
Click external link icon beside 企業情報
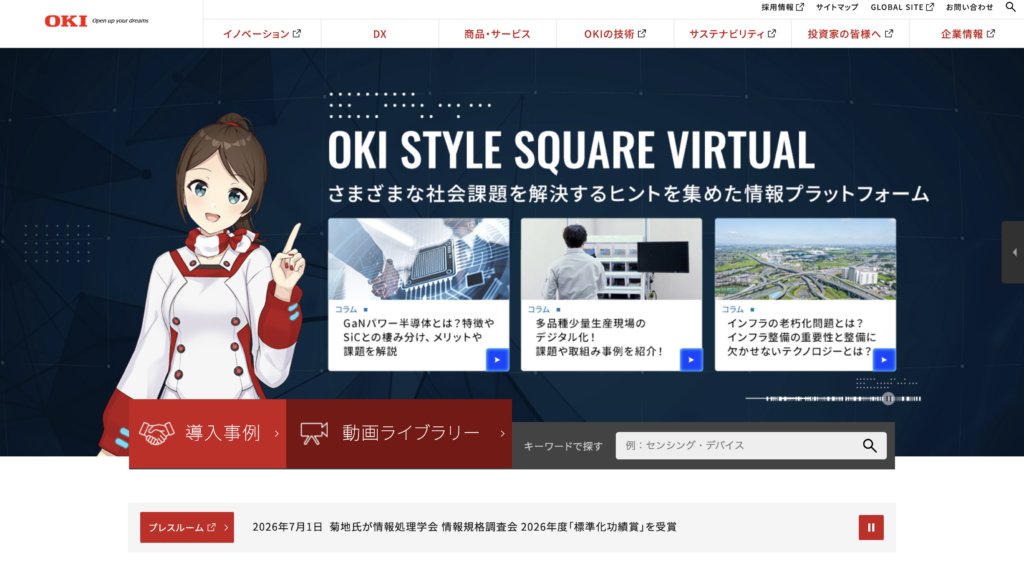coord(991,33)
